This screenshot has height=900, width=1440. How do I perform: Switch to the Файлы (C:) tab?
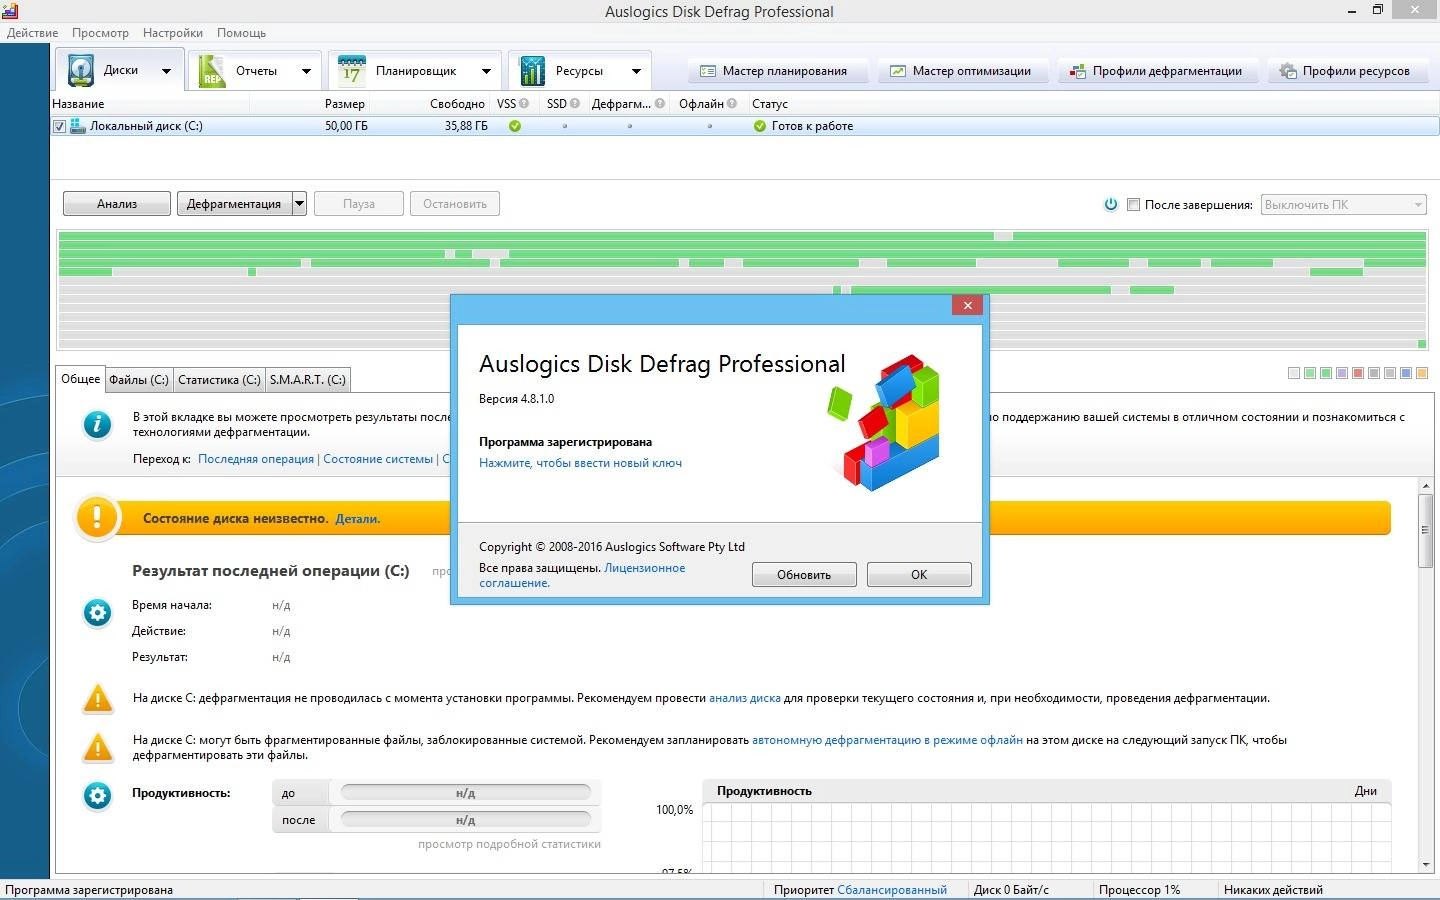139,380
